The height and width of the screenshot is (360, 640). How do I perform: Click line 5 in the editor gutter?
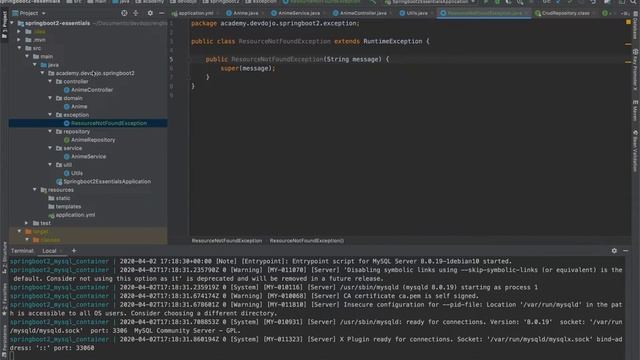[171, 60]
